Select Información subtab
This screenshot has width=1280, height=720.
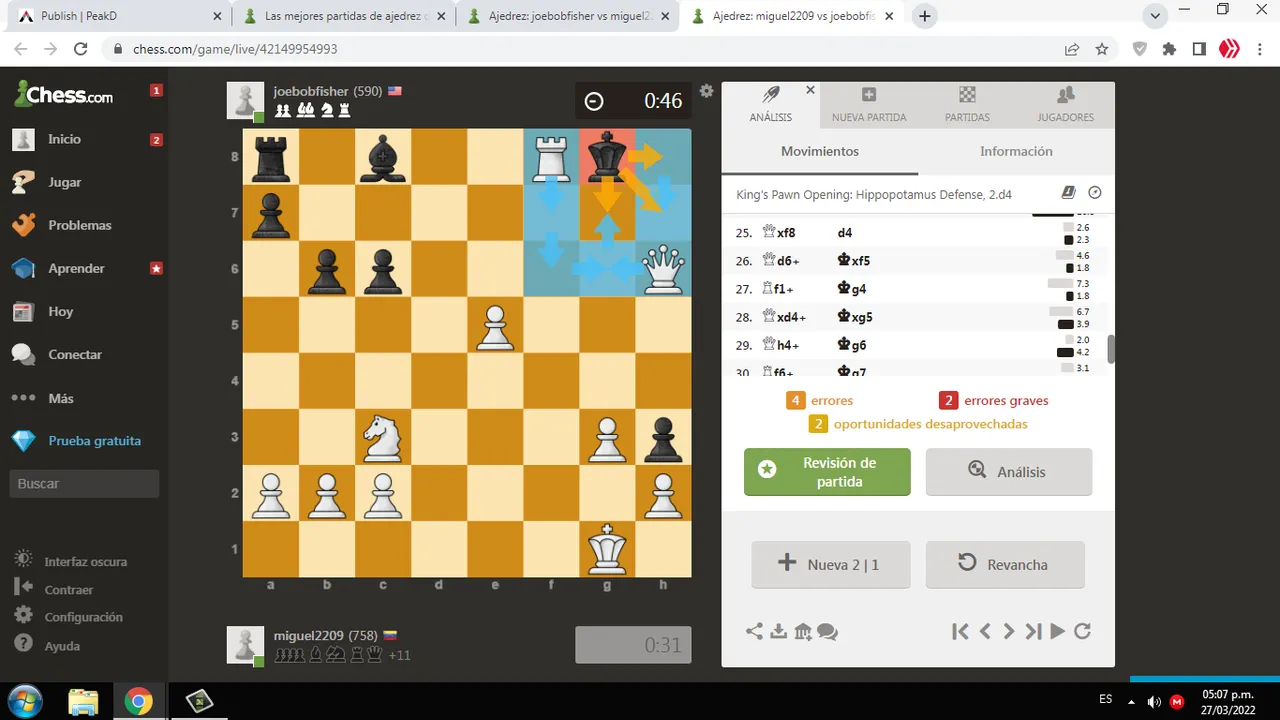(x=1016, y=151)
